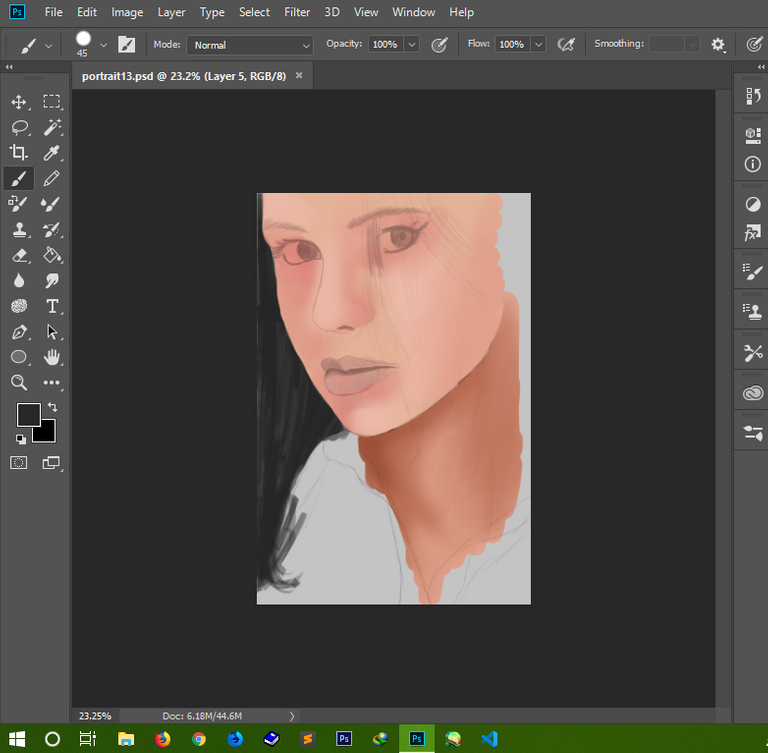The height and width of the screenshot is (753, 768).
Task: Select the Brush tool in toolbox
Action: coord(19,178)
